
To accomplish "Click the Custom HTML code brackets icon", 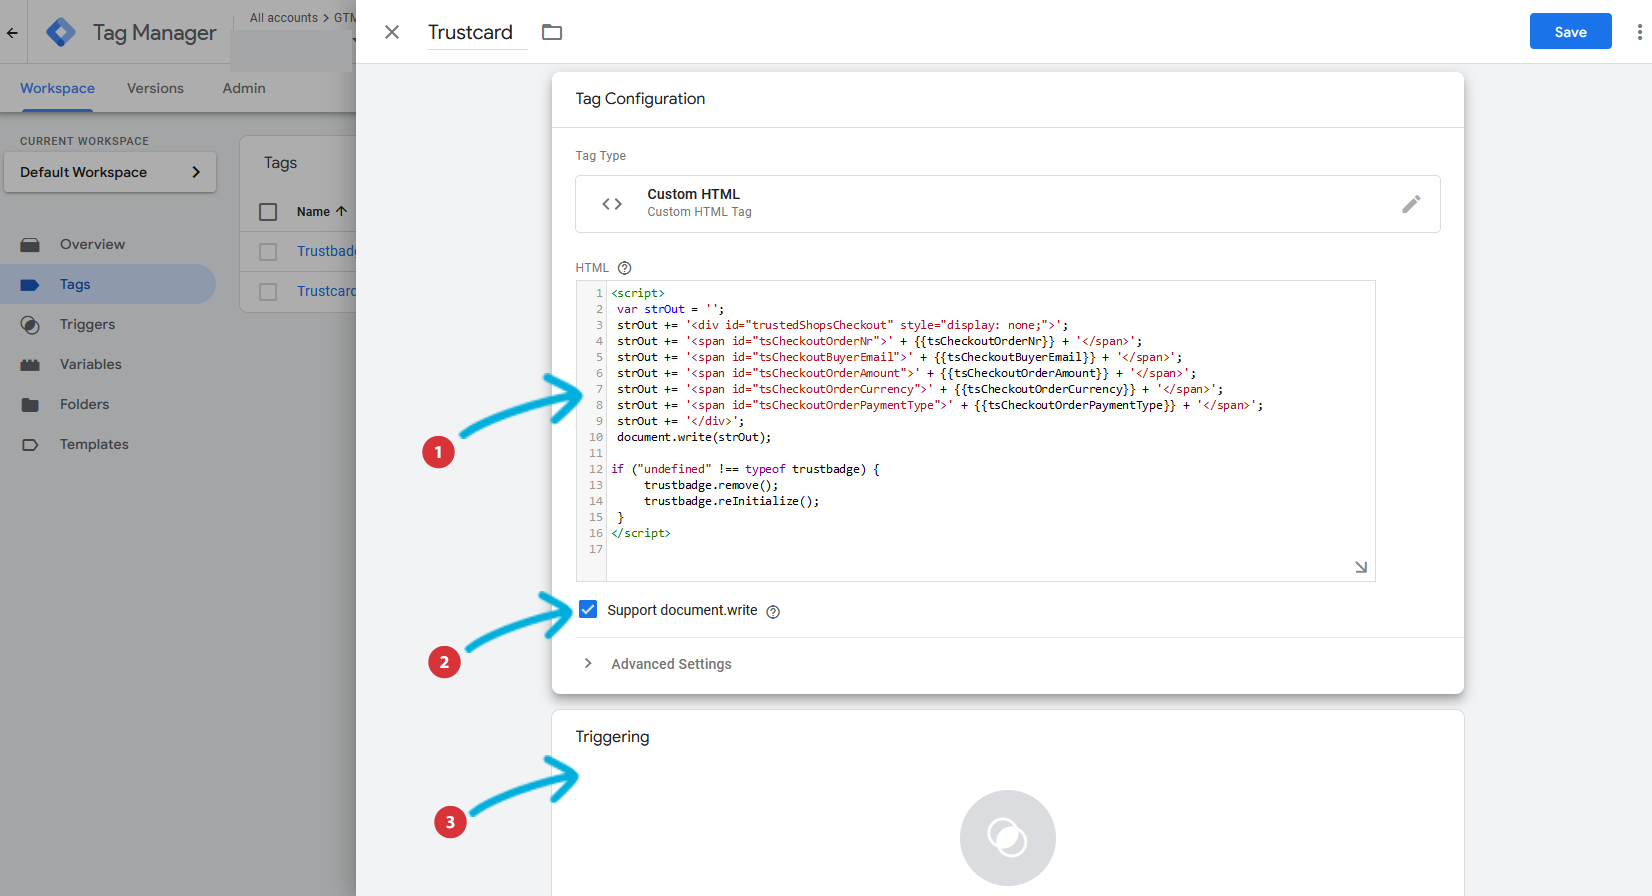I will point(612,204).
